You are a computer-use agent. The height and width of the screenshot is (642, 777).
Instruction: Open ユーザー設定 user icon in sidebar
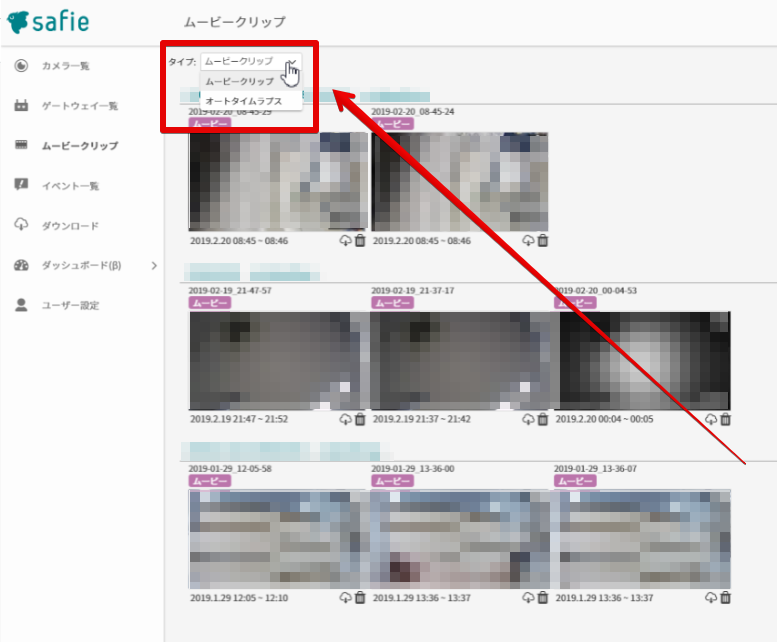tap(21, 305)
